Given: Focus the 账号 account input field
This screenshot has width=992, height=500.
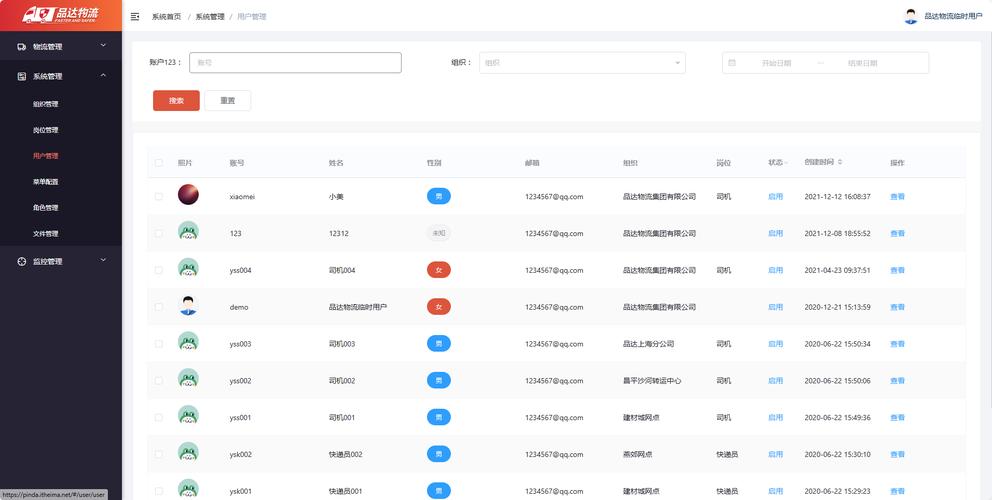Looking at the screenshot, I should pyautogui.click(x=295, y=63).
